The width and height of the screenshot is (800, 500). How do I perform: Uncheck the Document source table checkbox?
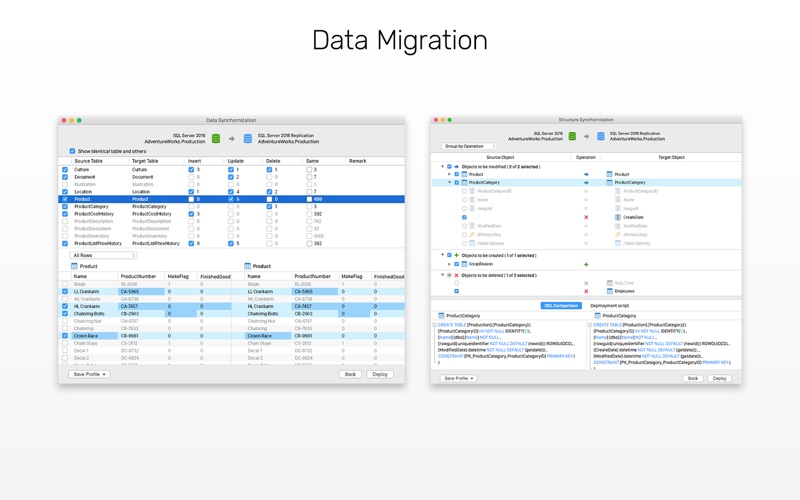coord(65,177)
